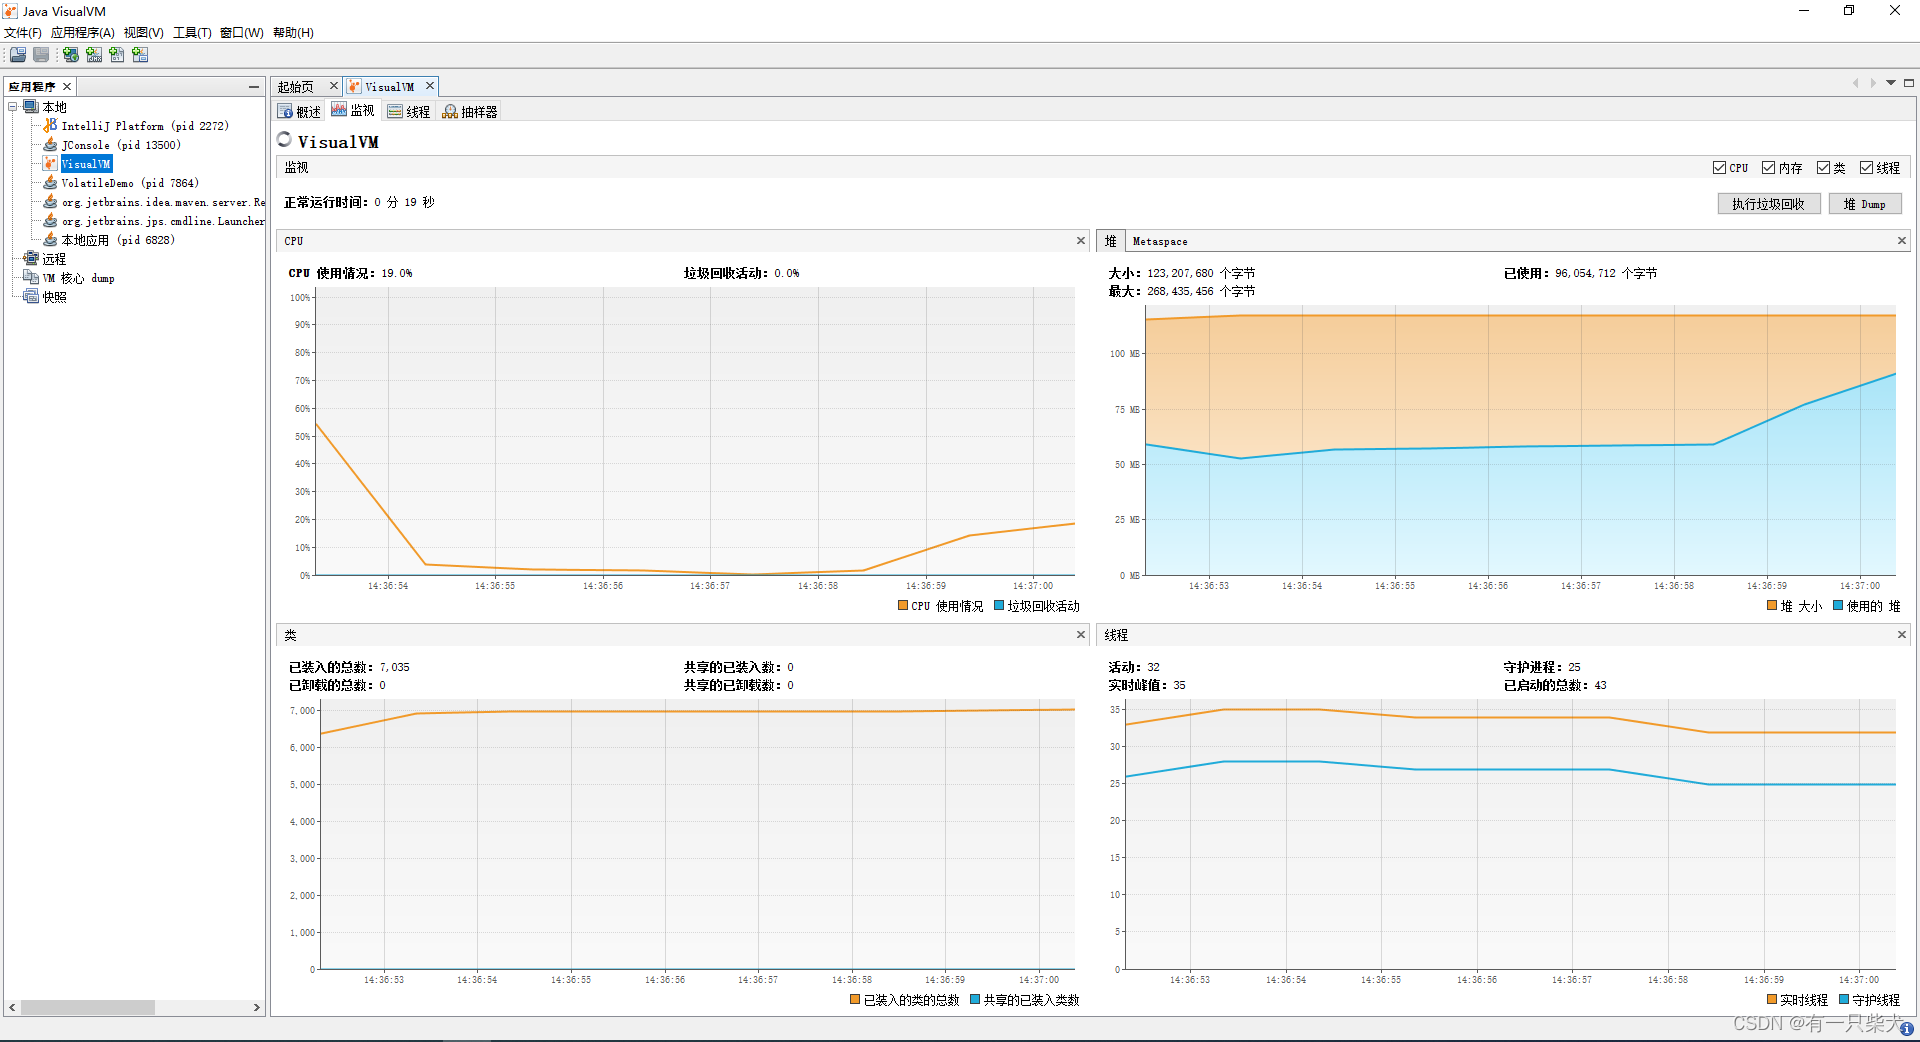
Task: Click the CPU 使用情况 legend color swatch
Action: click(903, 605)
